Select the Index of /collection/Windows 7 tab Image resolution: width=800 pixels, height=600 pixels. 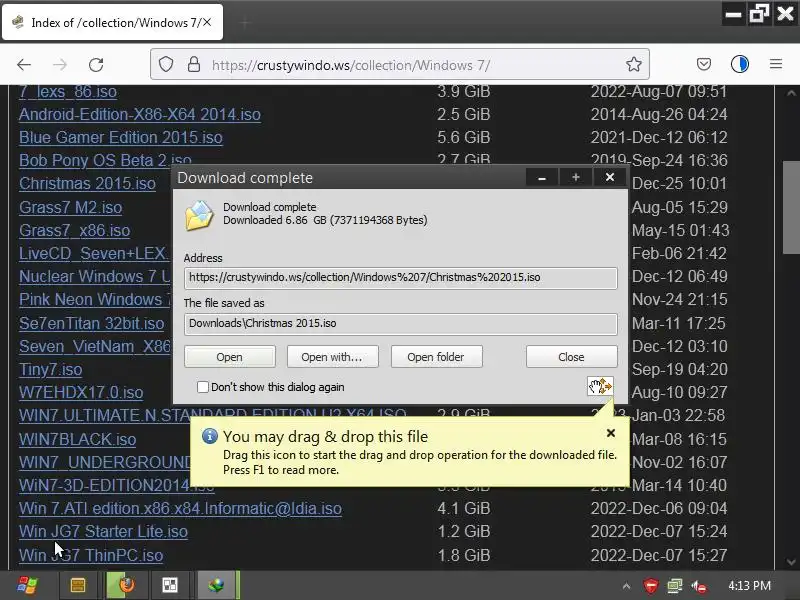pos(113,22)
